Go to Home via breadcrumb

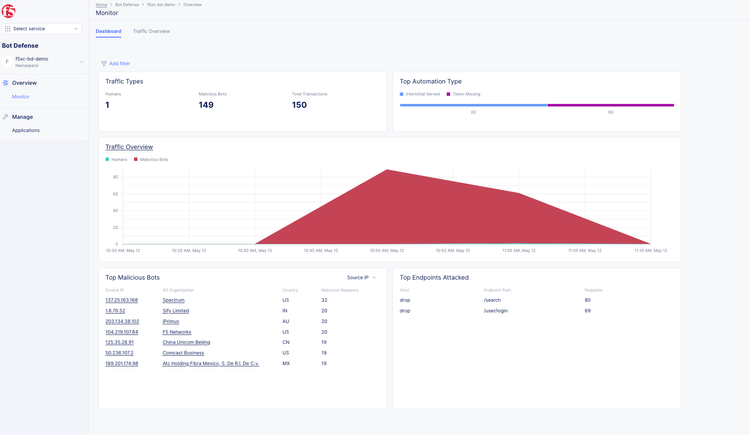click(101, 4)
